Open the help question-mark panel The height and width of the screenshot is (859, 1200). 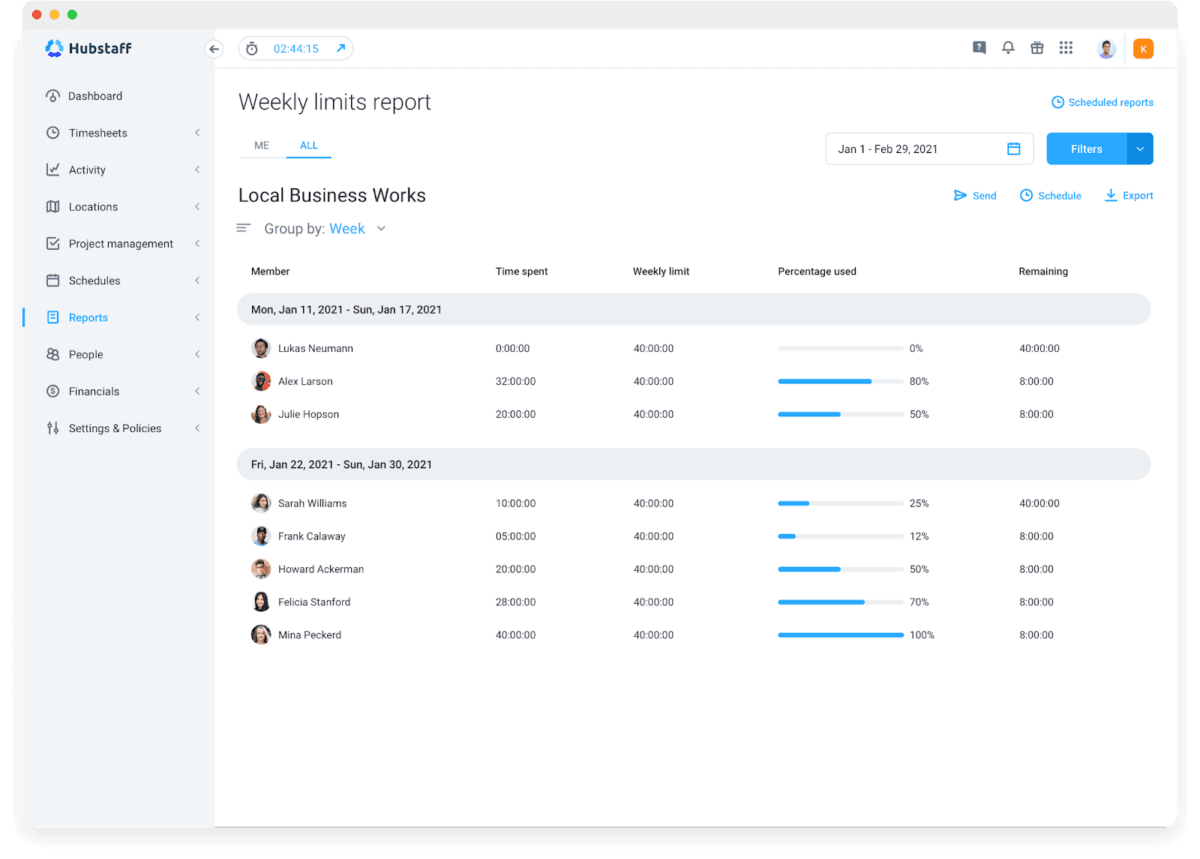click(979, 47)
